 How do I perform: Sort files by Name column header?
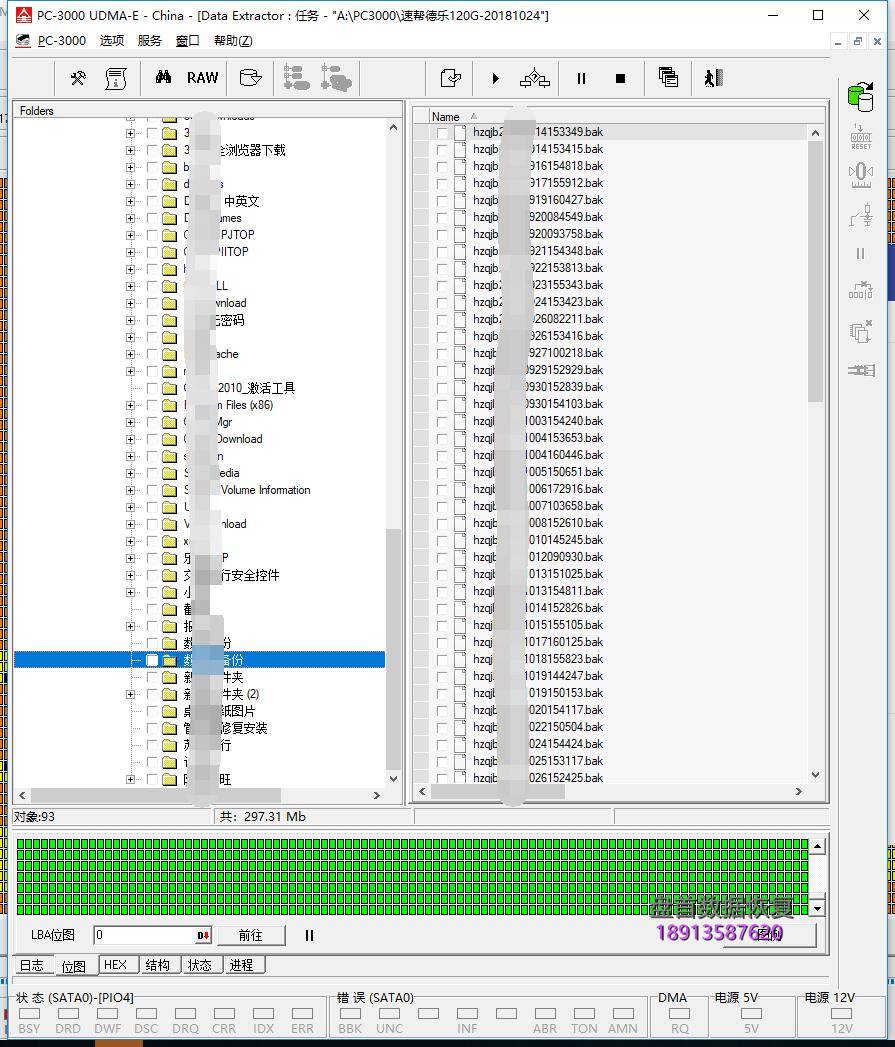click(x=445, y=116)
